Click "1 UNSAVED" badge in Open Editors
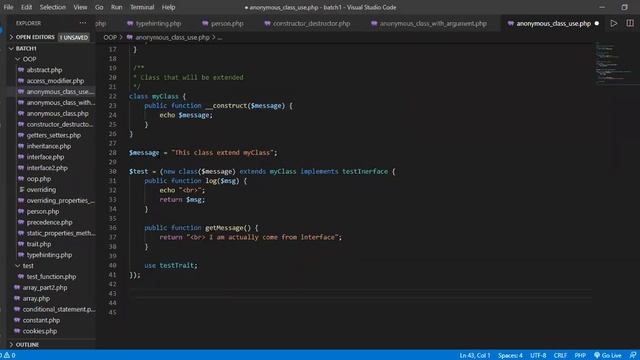This screenshot has height=360, width=640. (x=74, y=37)
